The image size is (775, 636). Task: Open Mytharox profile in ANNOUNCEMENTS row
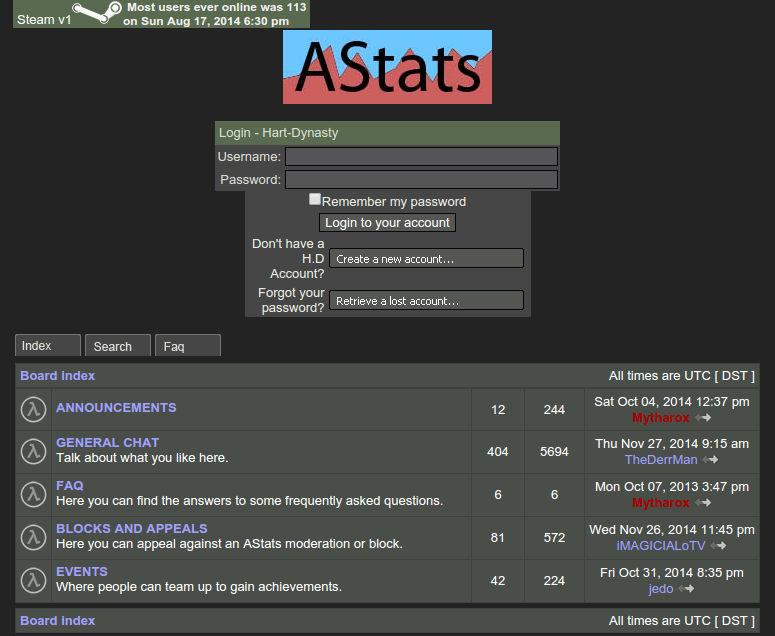(660, 418)
